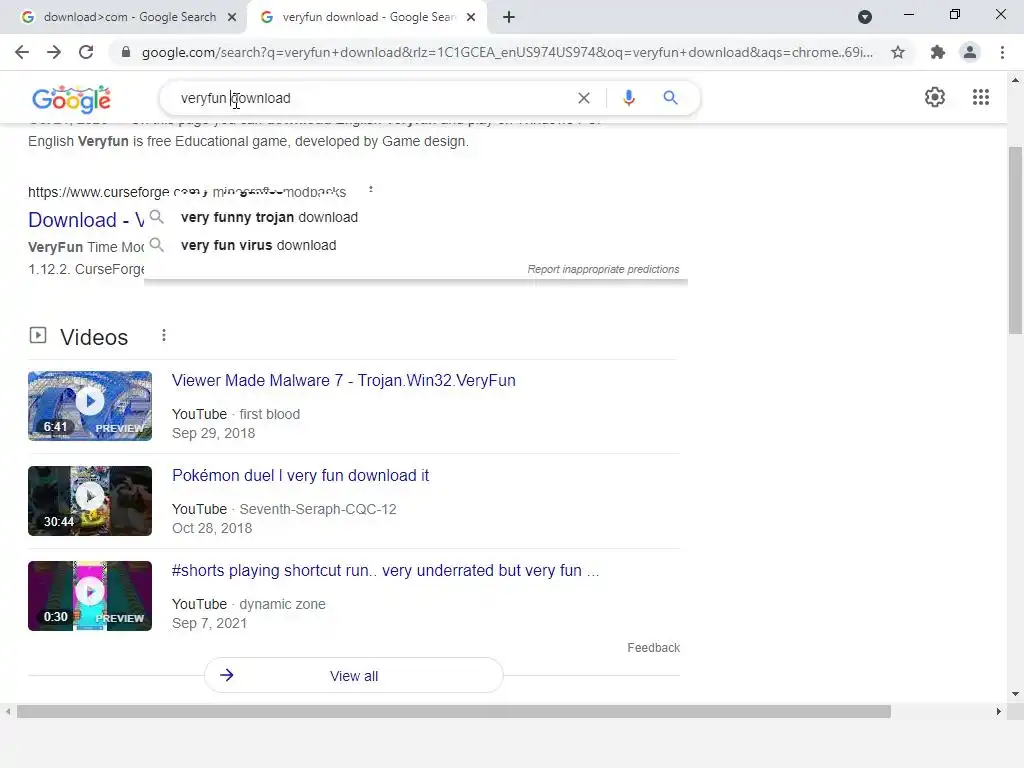Click the dynamic zone channel name

282,604
